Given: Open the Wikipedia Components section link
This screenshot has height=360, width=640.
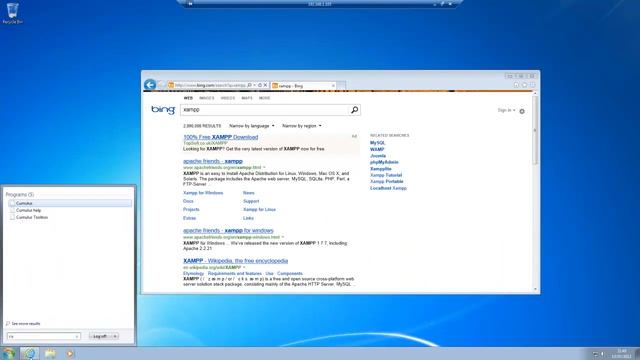Looking at the screenshot, I should coord(290,273).
